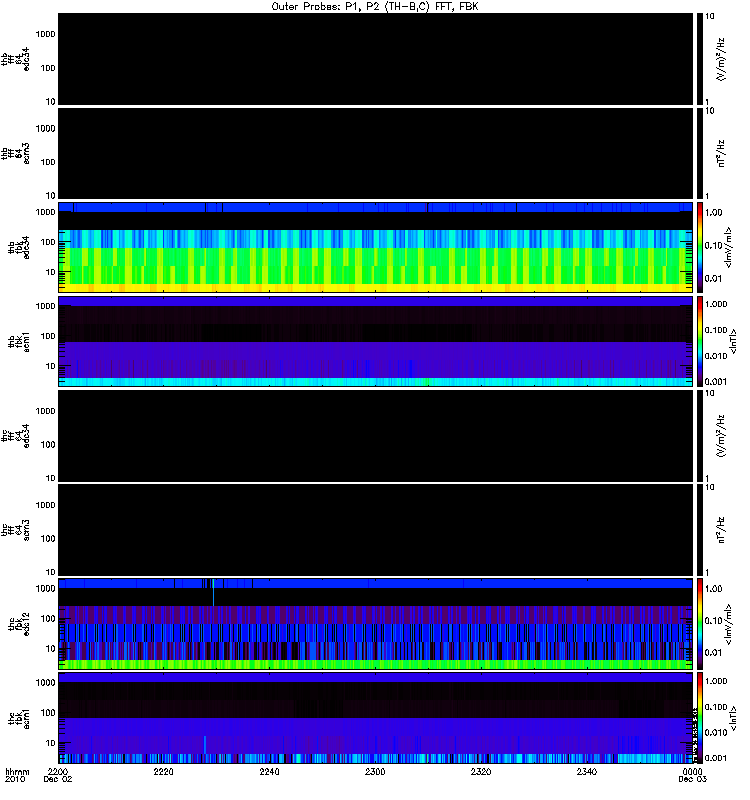The image size is (750, 800).
Task: Click the "thb fbk edc34" y-axis title
Action: pos(19,247)
